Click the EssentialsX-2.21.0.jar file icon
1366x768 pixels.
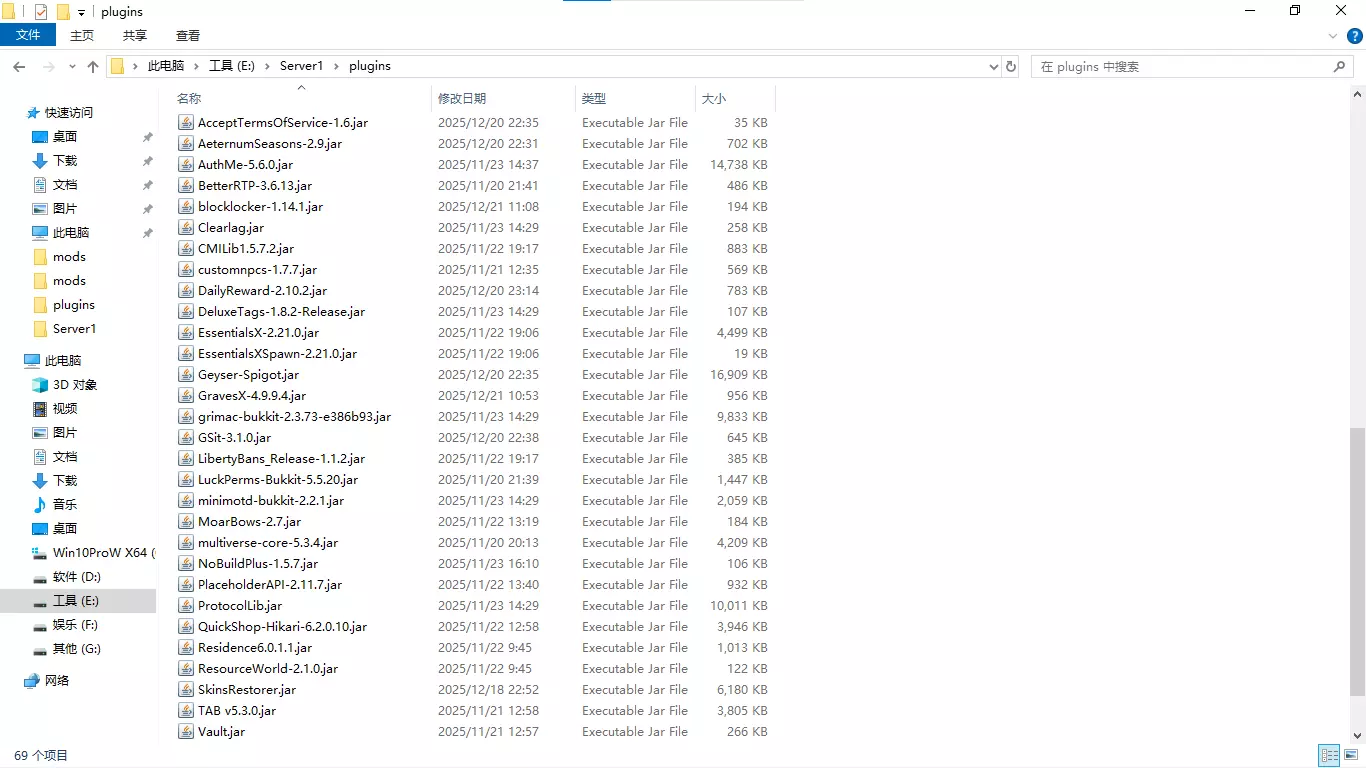tap(185, 333)
